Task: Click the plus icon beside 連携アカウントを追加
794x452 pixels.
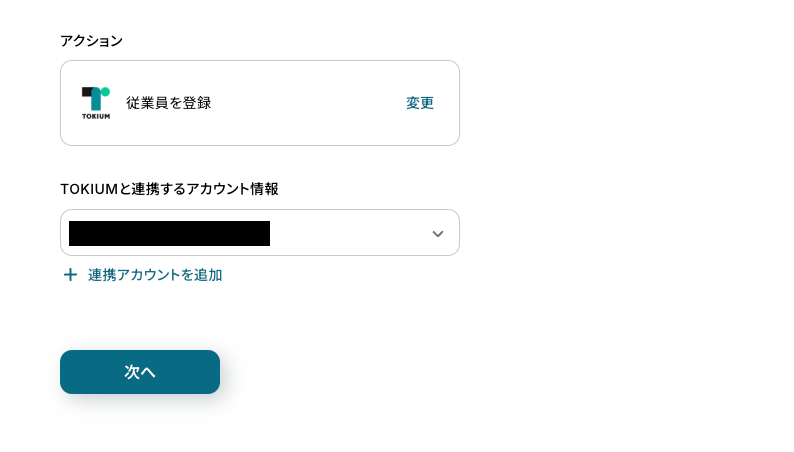Action: 70,275
